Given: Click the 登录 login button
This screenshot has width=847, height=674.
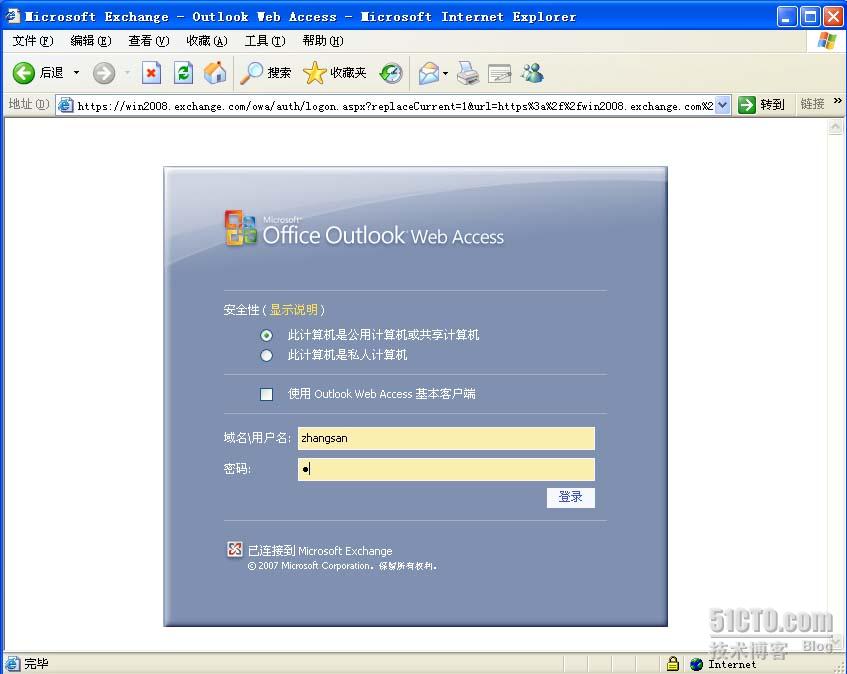Looking at the screenshot, I should tap(570, 497).
